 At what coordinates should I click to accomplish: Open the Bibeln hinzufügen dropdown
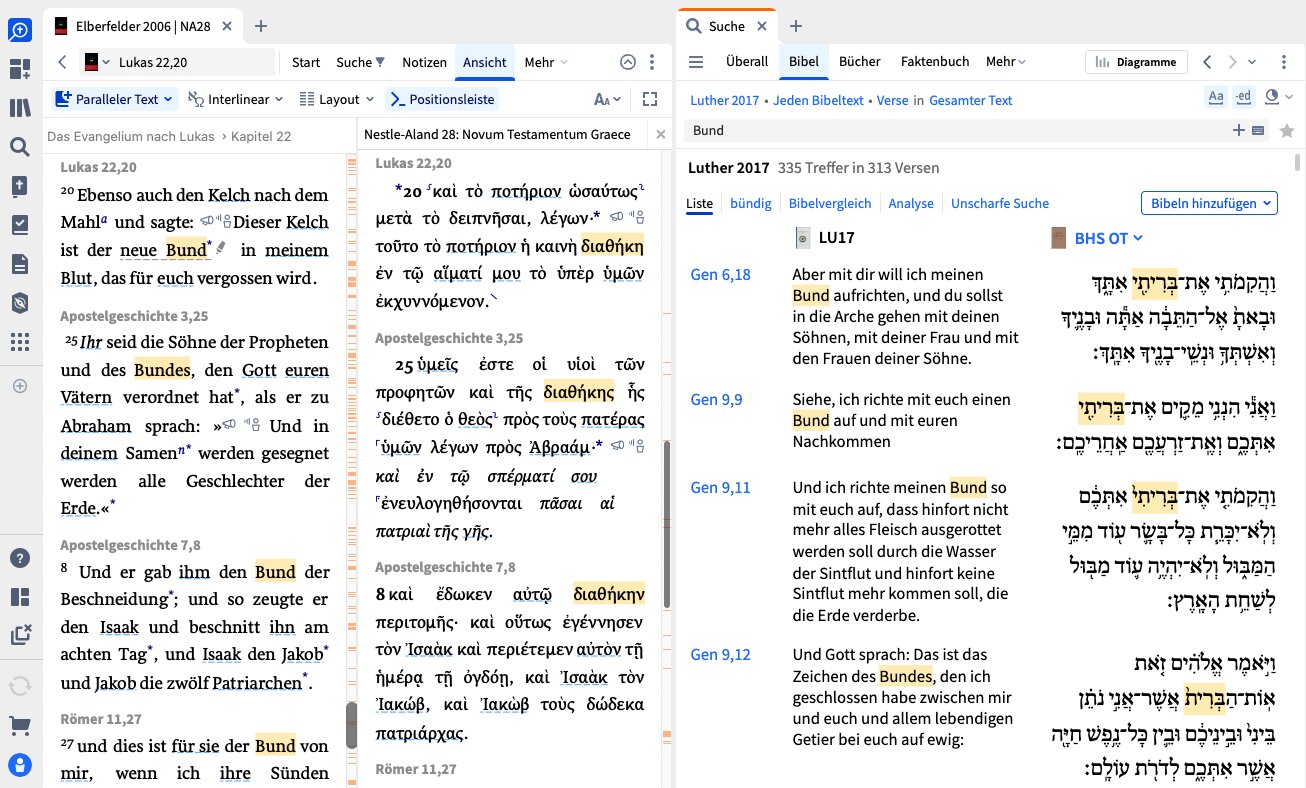(1210, 203)
